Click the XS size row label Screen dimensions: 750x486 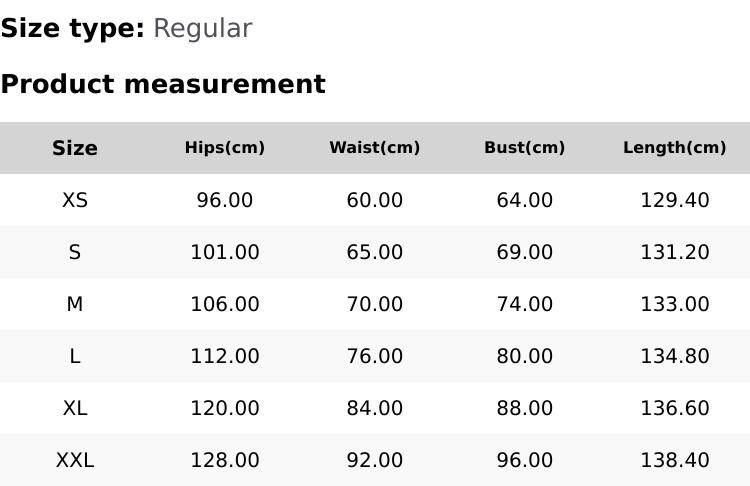click(x=75, y=200)
